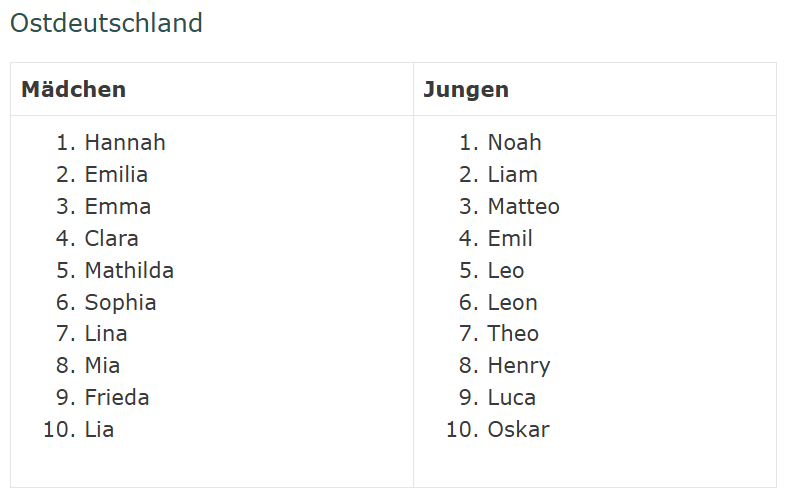
Task: Click on the name Sophia
Action: (x=120, y=303)
